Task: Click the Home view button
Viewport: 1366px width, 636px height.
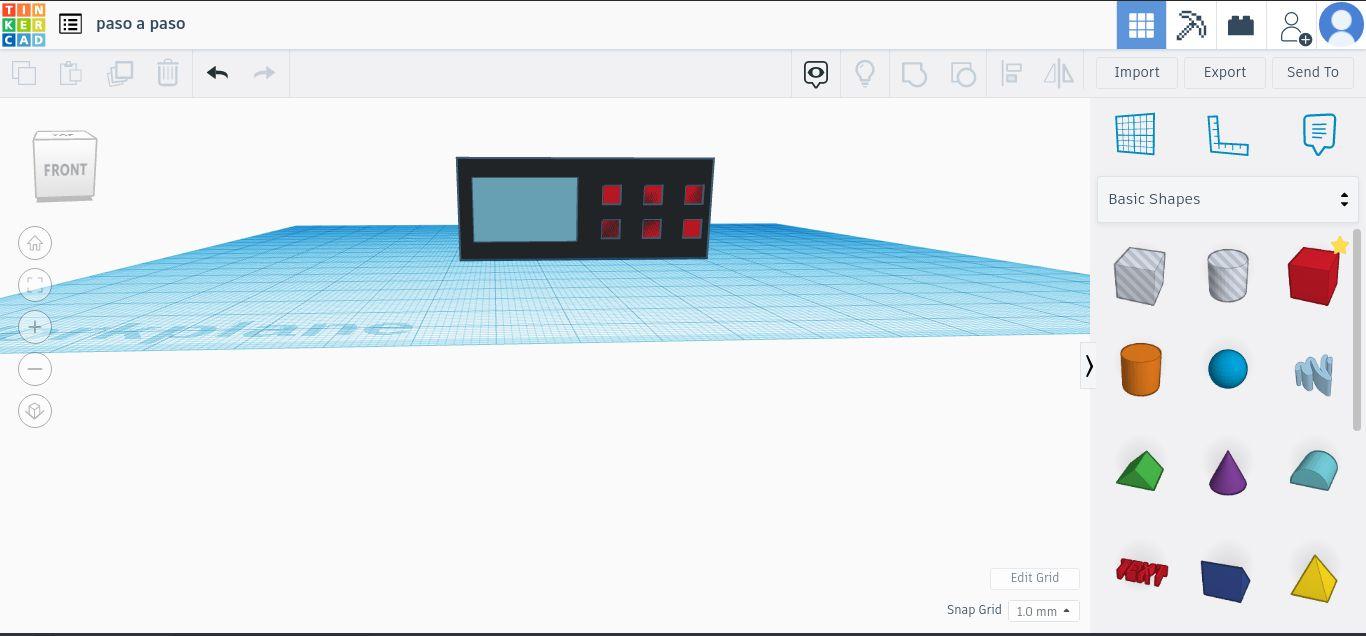Action: coord(35,243)
